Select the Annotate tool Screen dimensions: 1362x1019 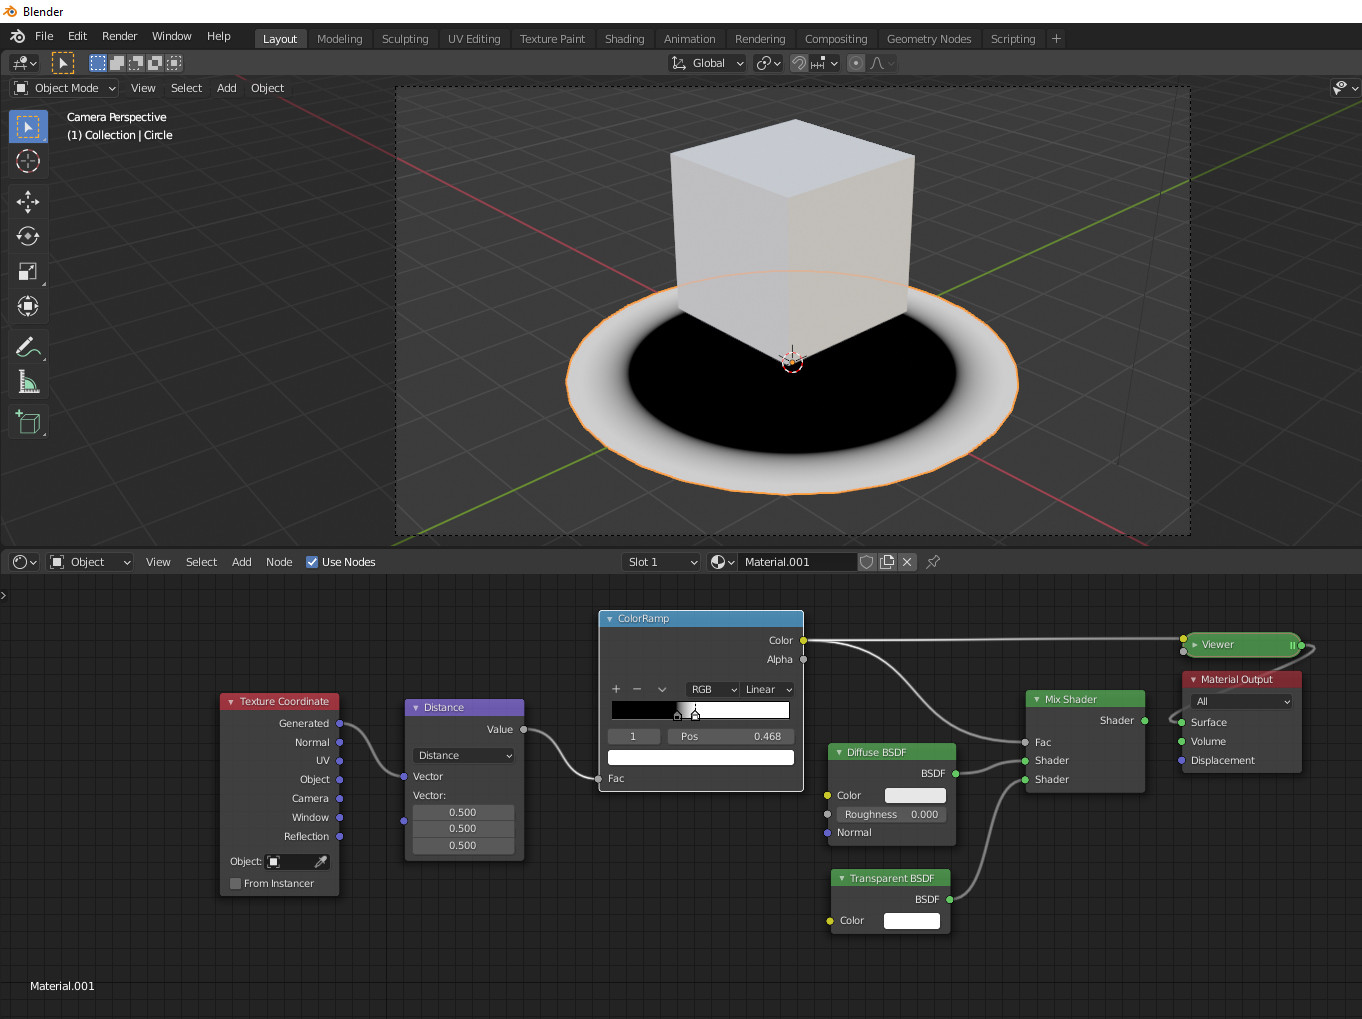click(x=28, y=346)
